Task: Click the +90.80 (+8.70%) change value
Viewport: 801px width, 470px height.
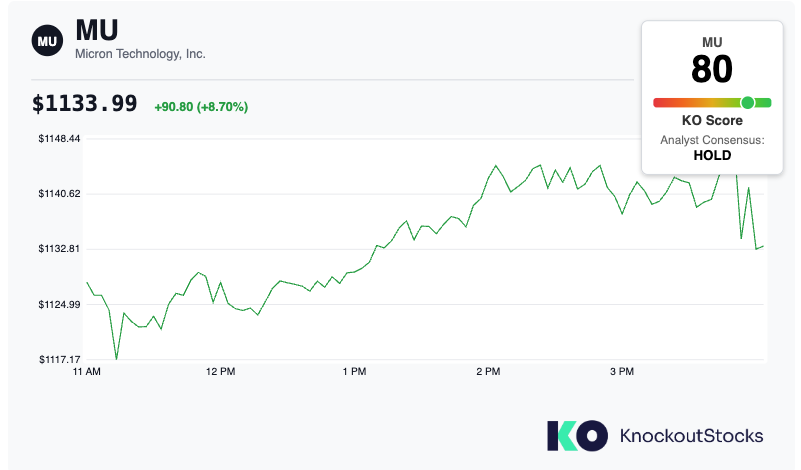Action: point(201,107)
